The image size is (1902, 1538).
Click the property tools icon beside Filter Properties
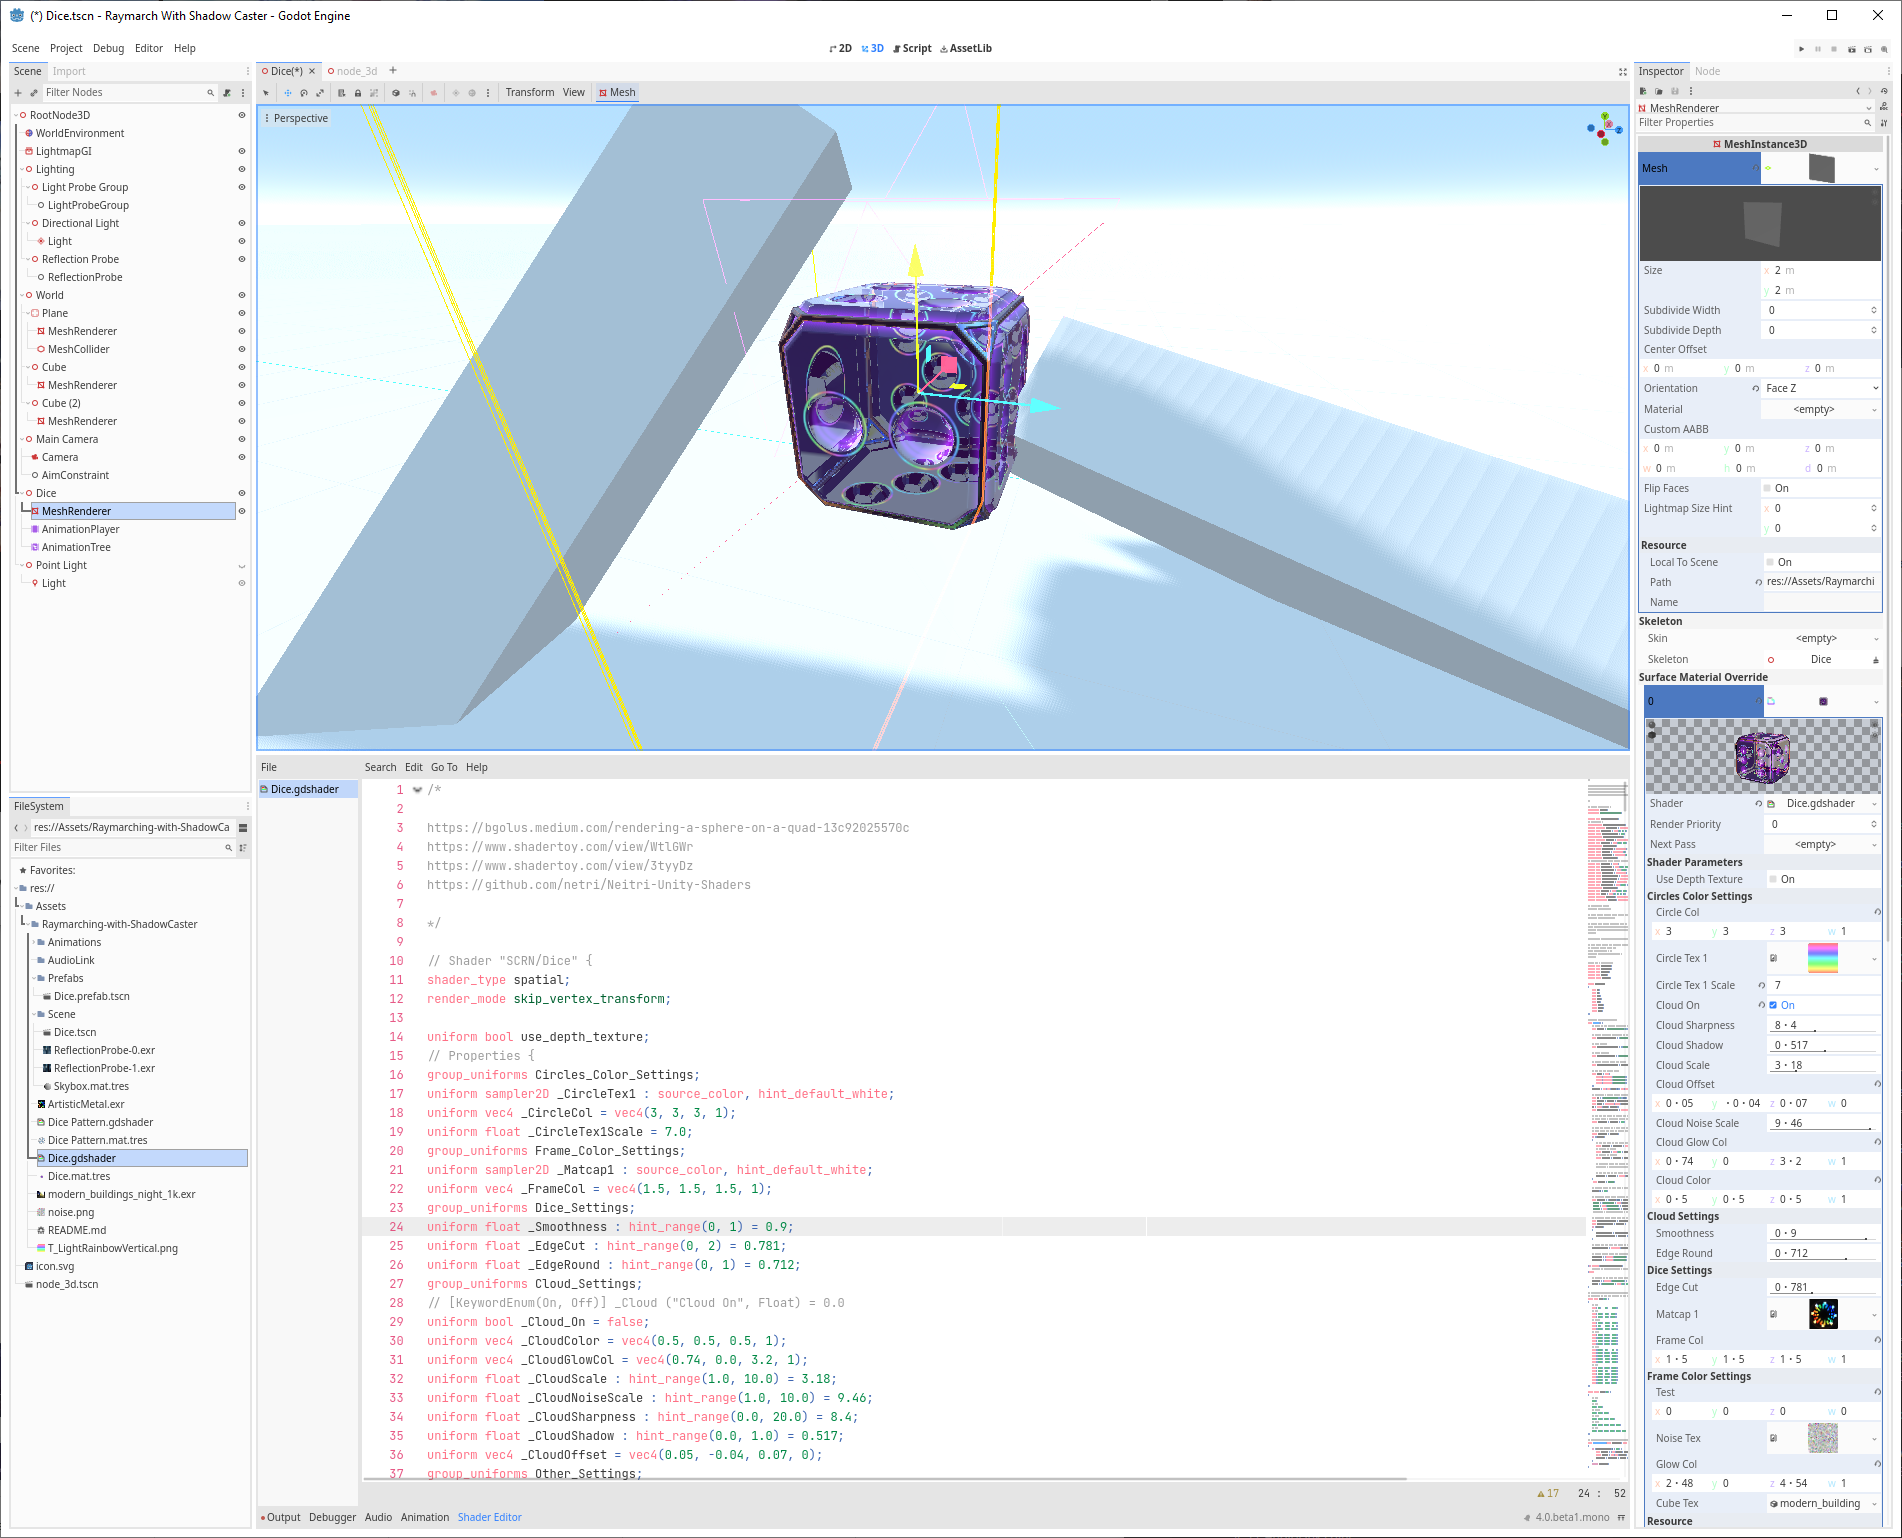(1884, 123)
